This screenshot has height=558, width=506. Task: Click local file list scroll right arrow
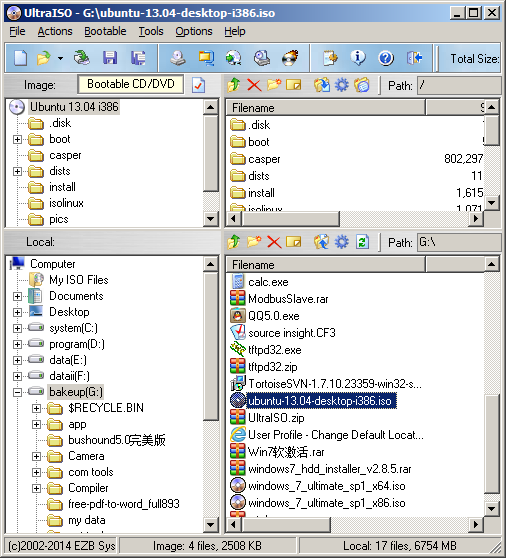coord(476,525)
